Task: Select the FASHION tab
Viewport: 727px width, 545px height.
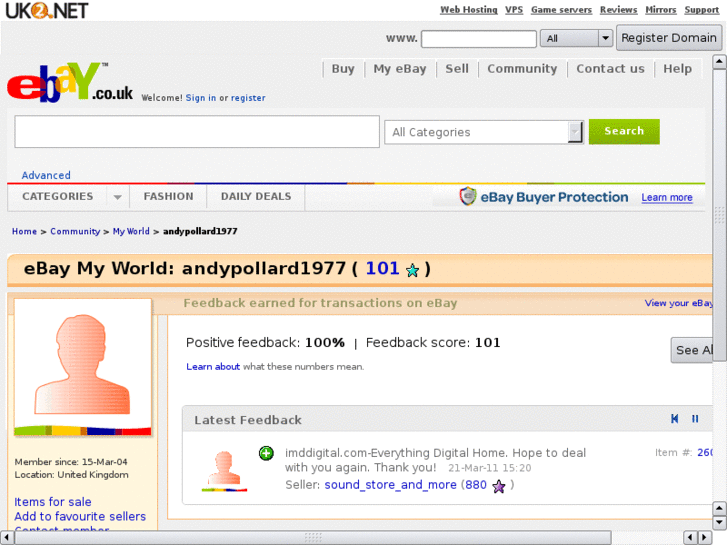Action: (168, 197)
